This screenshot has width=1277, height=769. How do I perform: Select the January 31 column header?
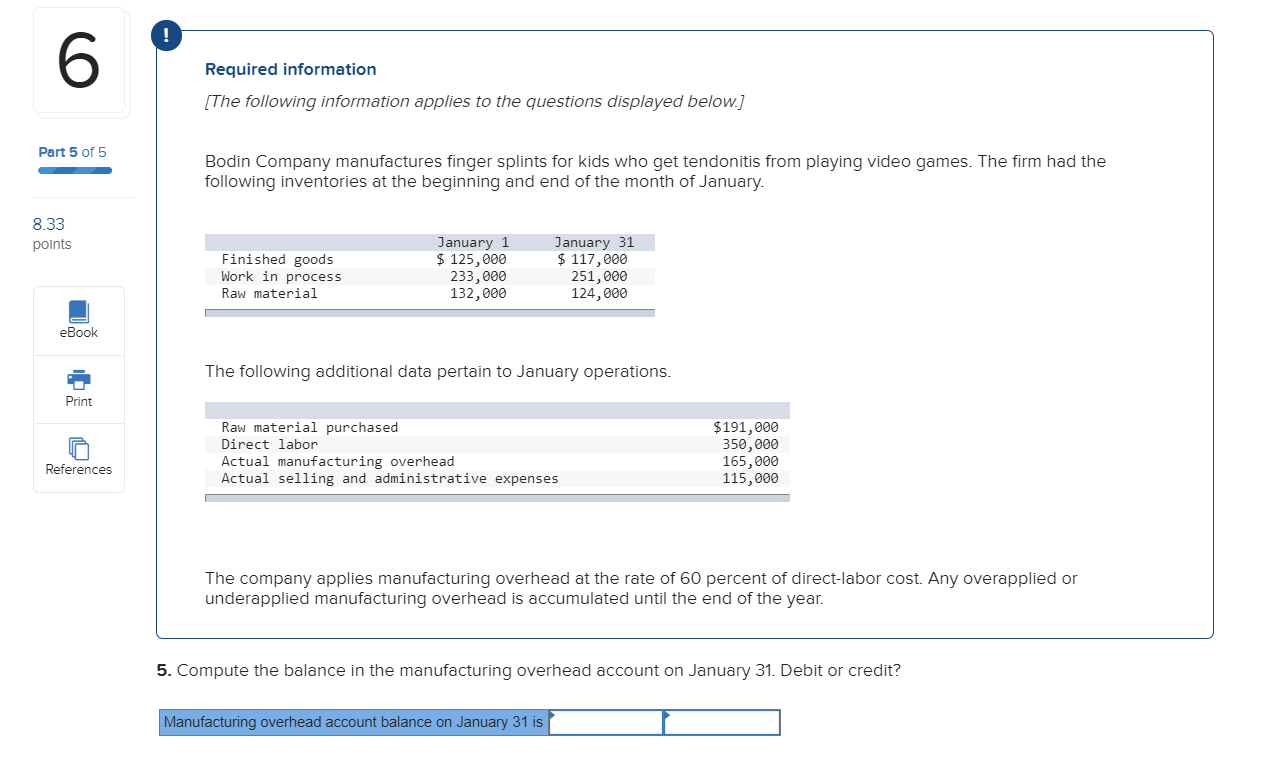point(594,242)
